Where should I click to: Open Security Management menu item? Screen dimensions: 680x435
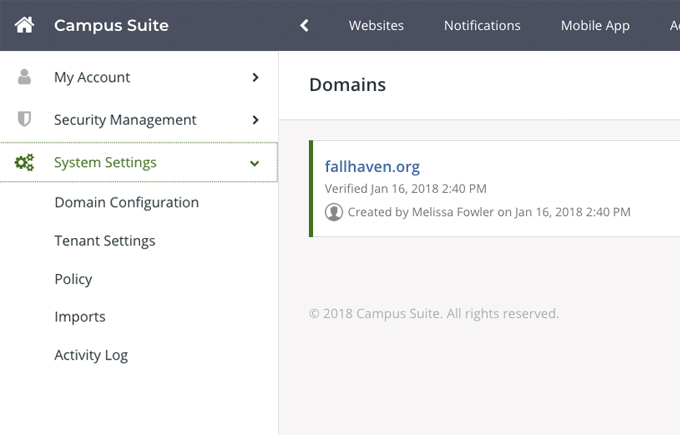139,120
